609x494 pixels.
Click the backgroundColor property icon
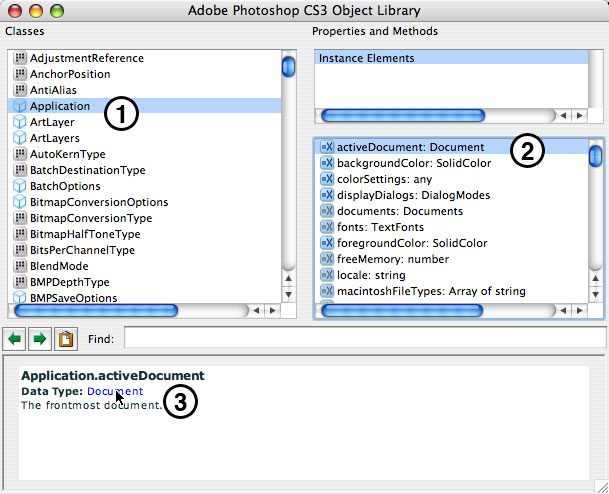(327, 163)
